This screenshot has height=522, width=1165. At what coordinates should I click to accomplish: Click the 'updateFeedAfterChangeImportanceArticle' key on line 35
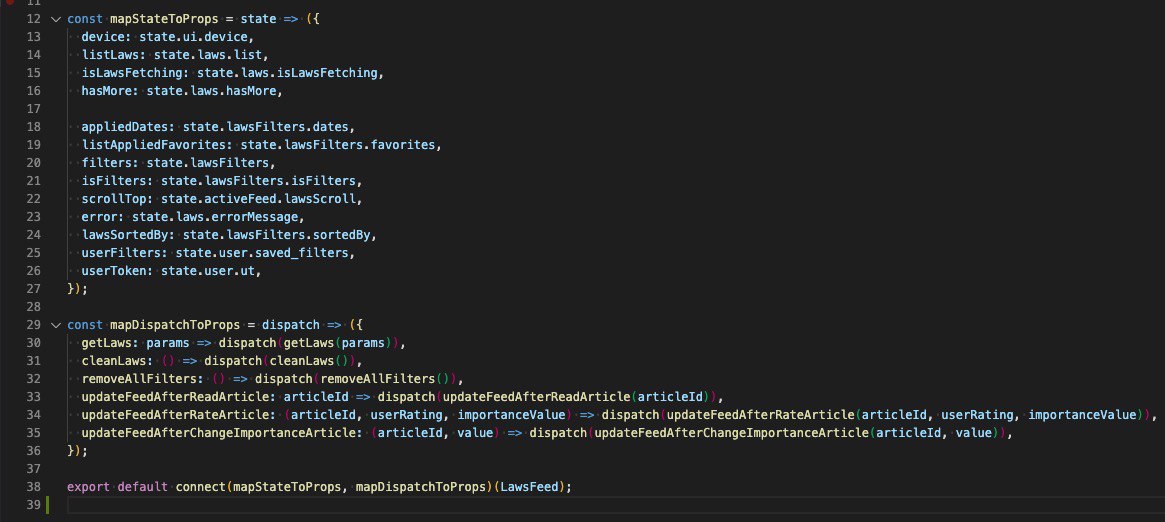[x=219, y=433]
